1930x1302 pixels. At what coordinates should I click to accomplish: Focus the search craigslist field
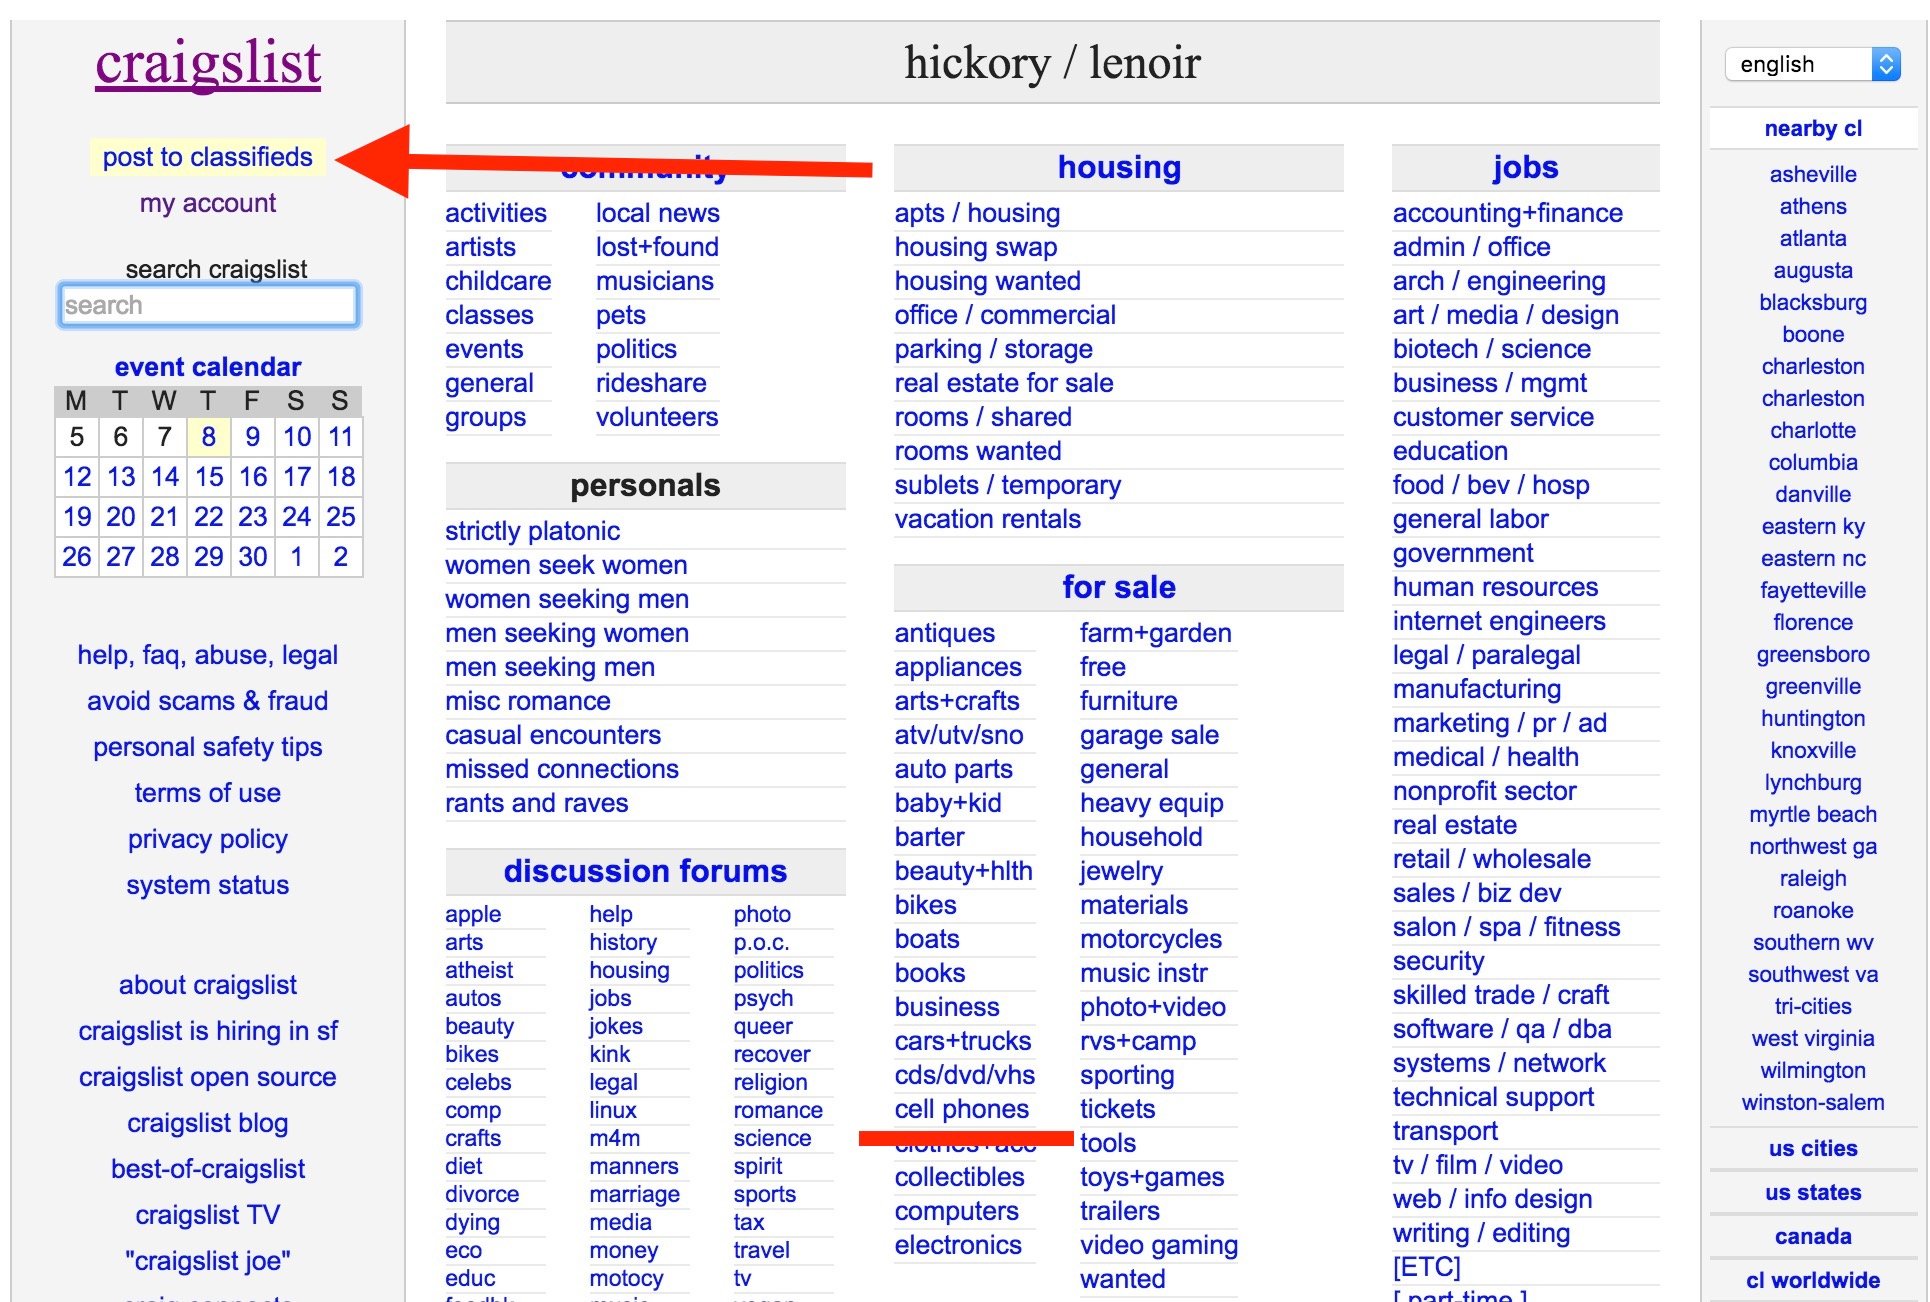point(208,305)
